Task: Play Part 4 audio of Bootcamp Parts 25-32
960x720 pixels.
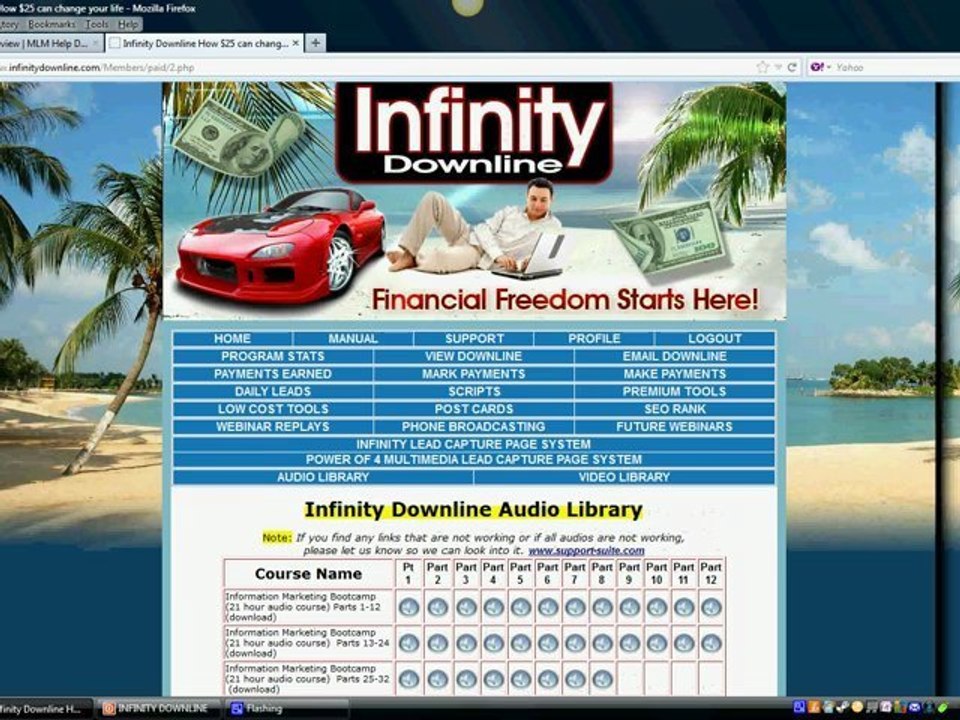Action: pos(493,679)
